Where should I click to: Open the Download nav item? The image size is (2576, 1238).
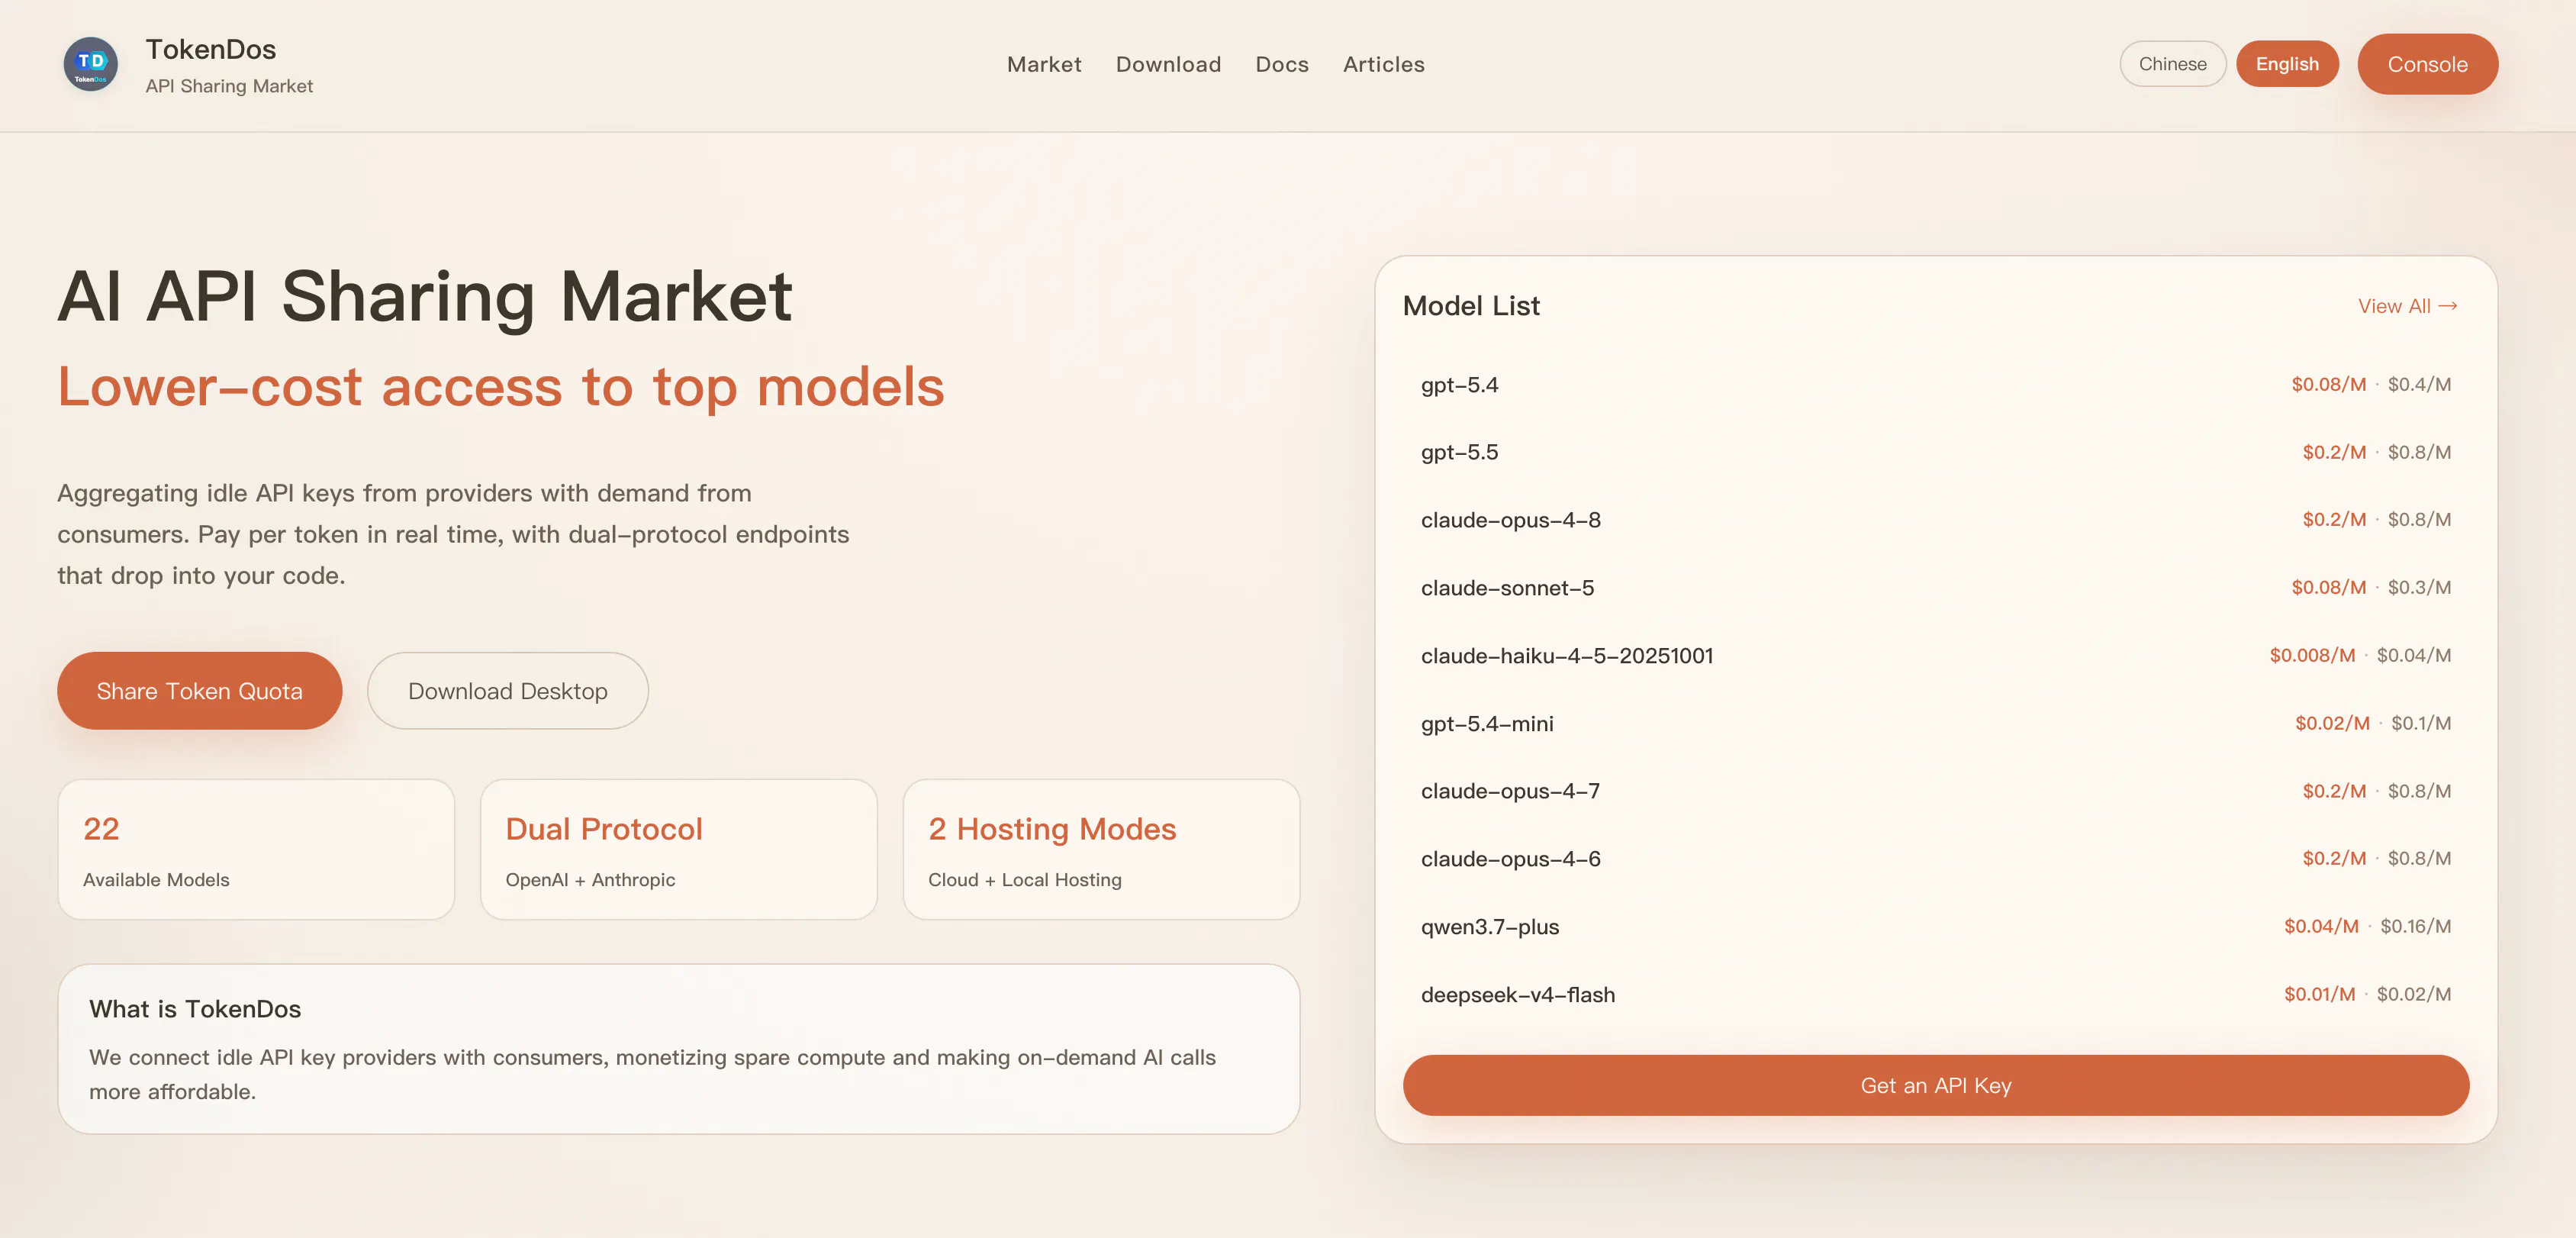click(x=1168, y=64)
